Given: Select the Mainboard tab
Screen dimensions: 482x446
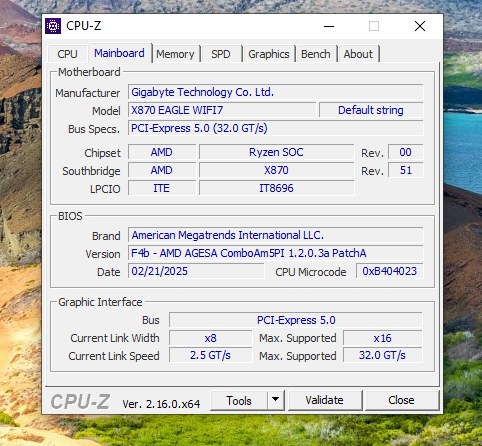Looking at the screenshot, I should (x=120, y=53).
